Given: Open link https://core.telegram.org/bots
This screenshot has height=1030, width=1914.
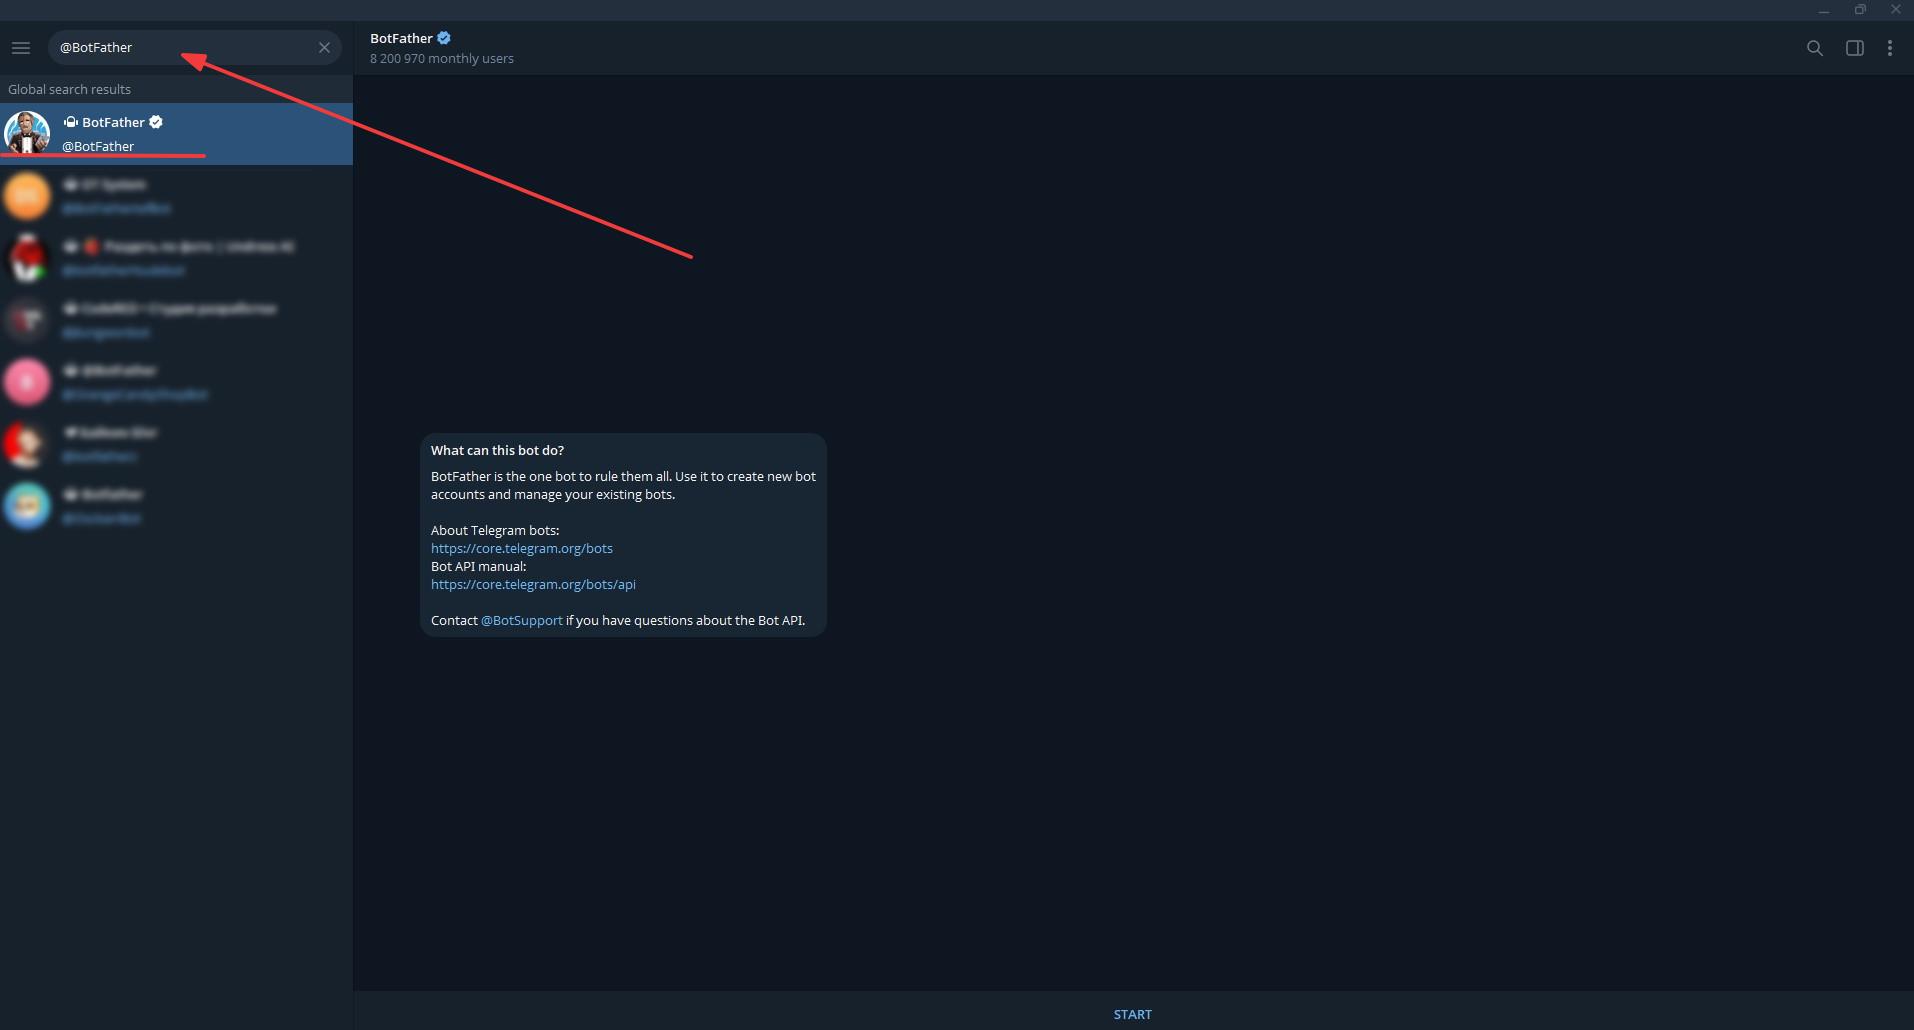Looking at the screenshot, I should tap(522, 548).
